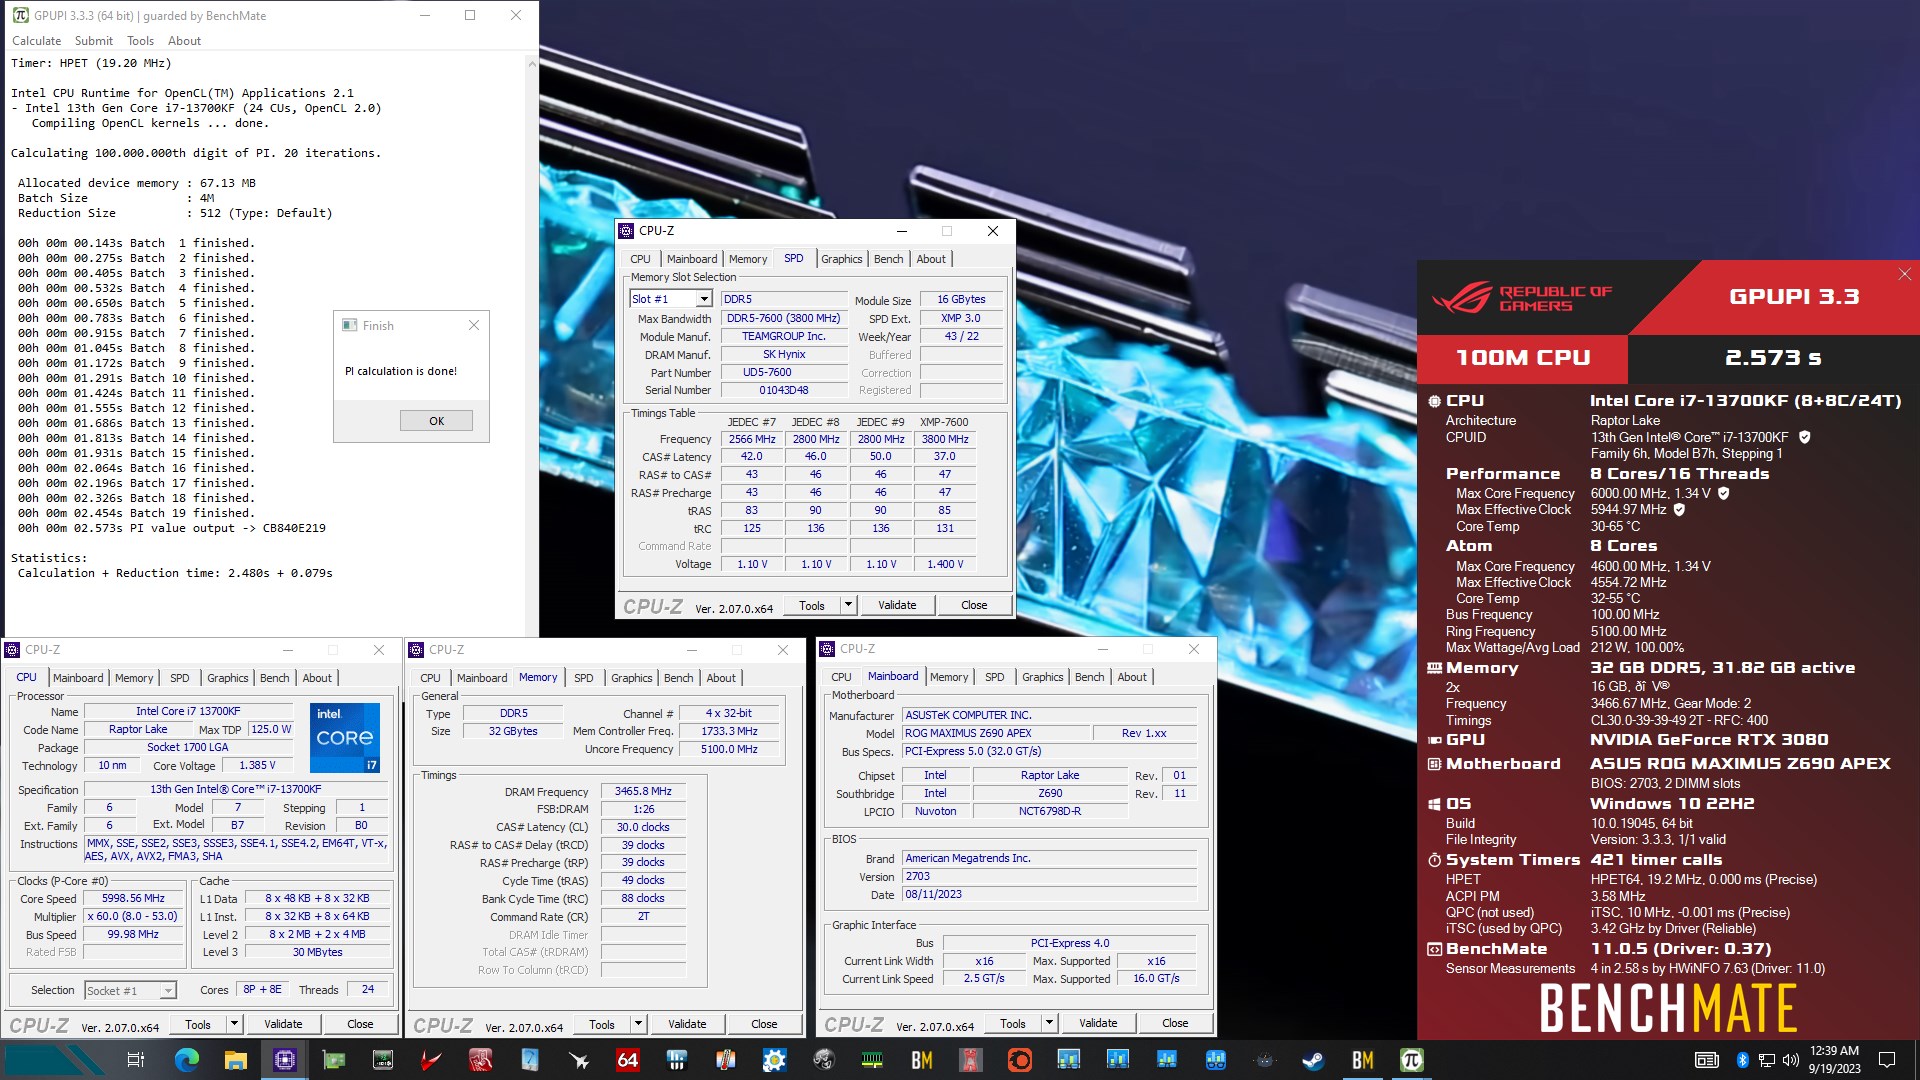Switch to Graphics tab in CPU-Z SPD window
Image resolution: width=1920 pixels, height=1080 pixels.
(841, 259)
